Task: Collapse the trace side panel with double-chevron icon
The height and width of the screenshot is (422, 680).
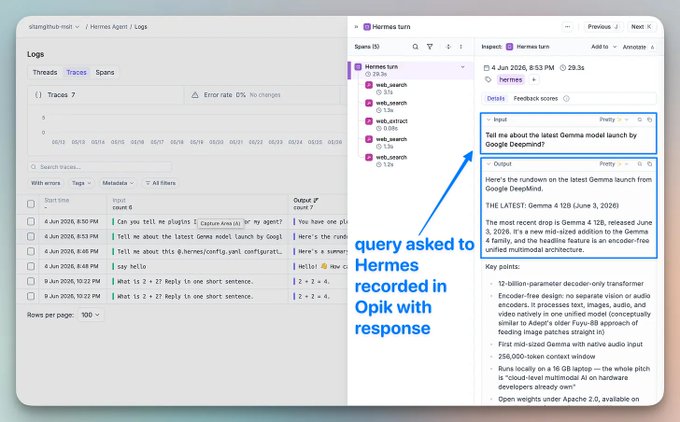Action: (x=356, y=27)
